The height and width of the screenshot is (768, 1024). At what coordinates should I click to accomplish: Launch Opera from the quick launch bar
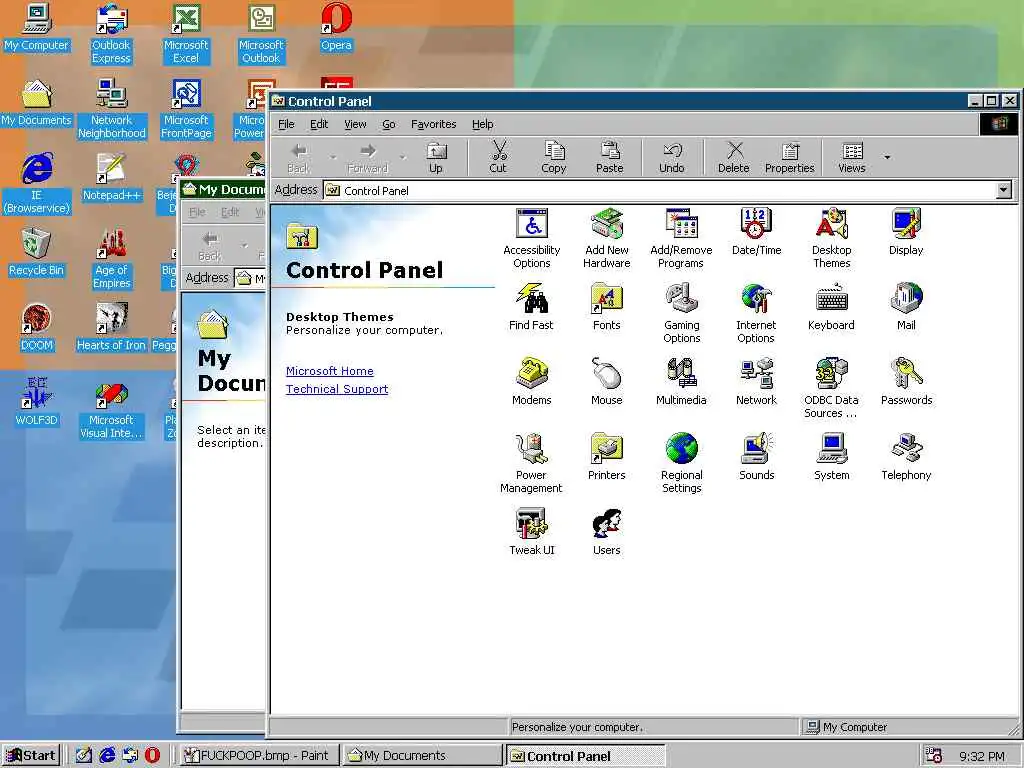click(x=152, y=756)
